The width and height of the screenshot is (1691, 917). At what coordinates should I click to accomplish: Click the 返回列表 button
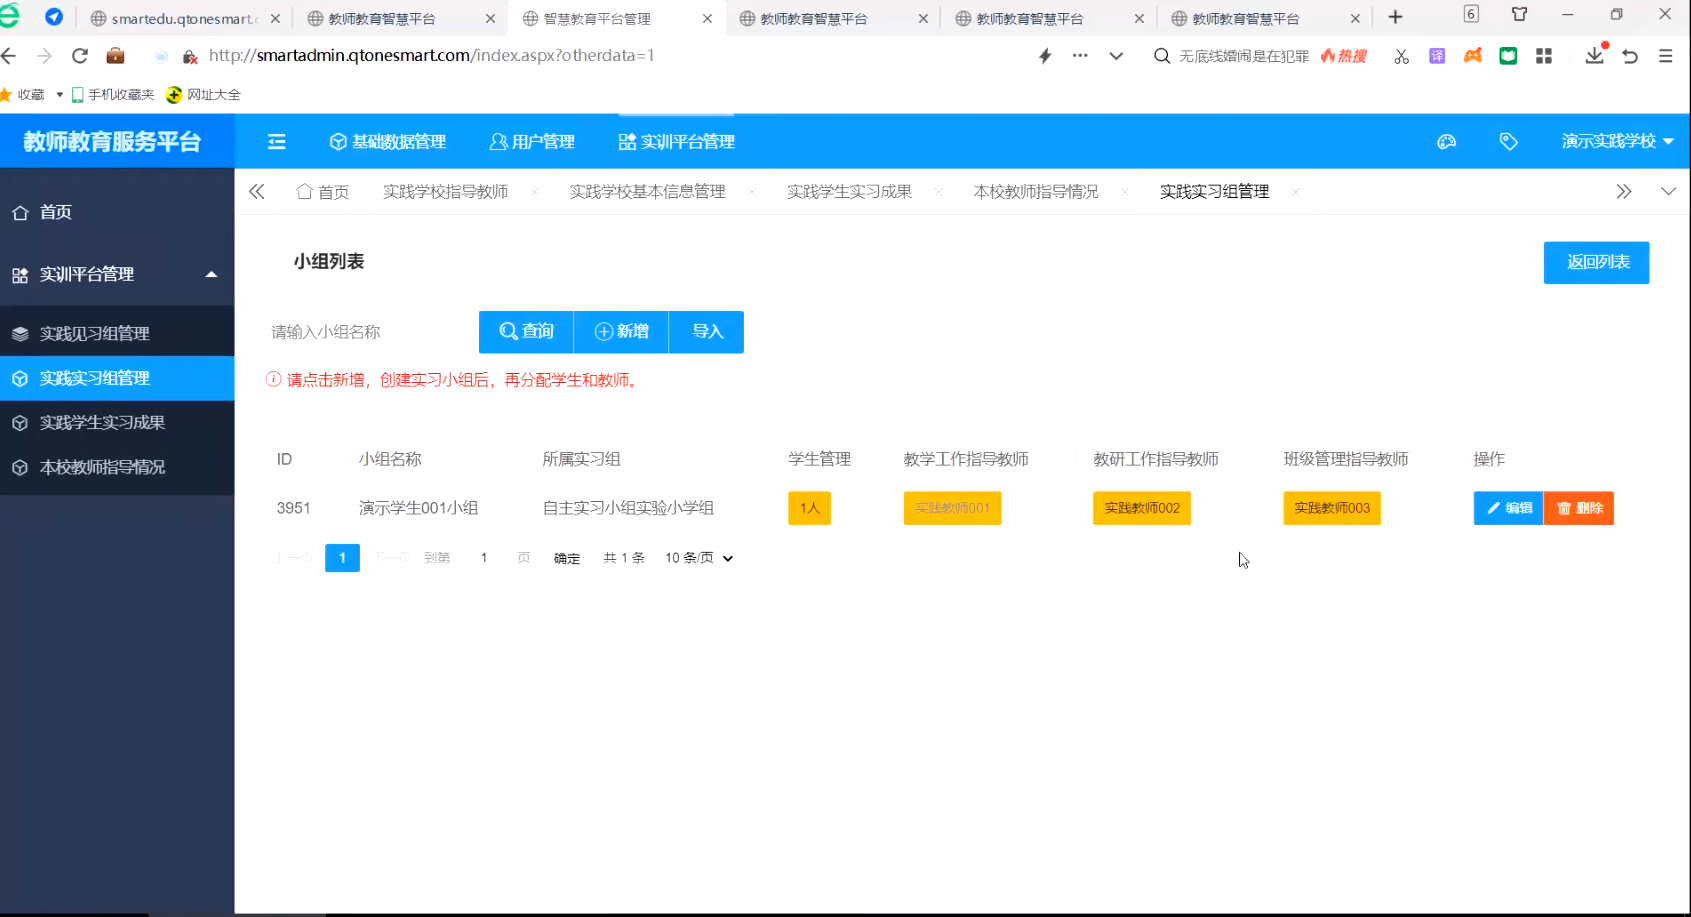coord(1596,262)
